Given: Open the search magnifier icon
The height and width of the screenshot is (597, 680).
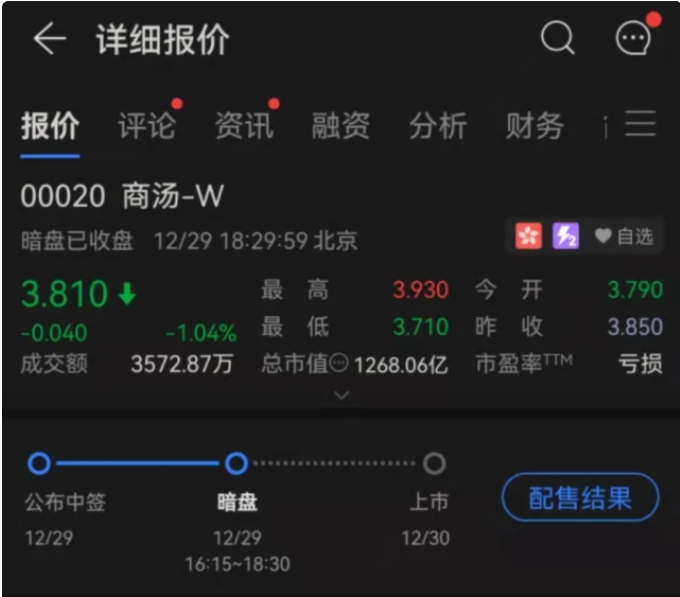Looking at the screenshot, I should (558, 38).
